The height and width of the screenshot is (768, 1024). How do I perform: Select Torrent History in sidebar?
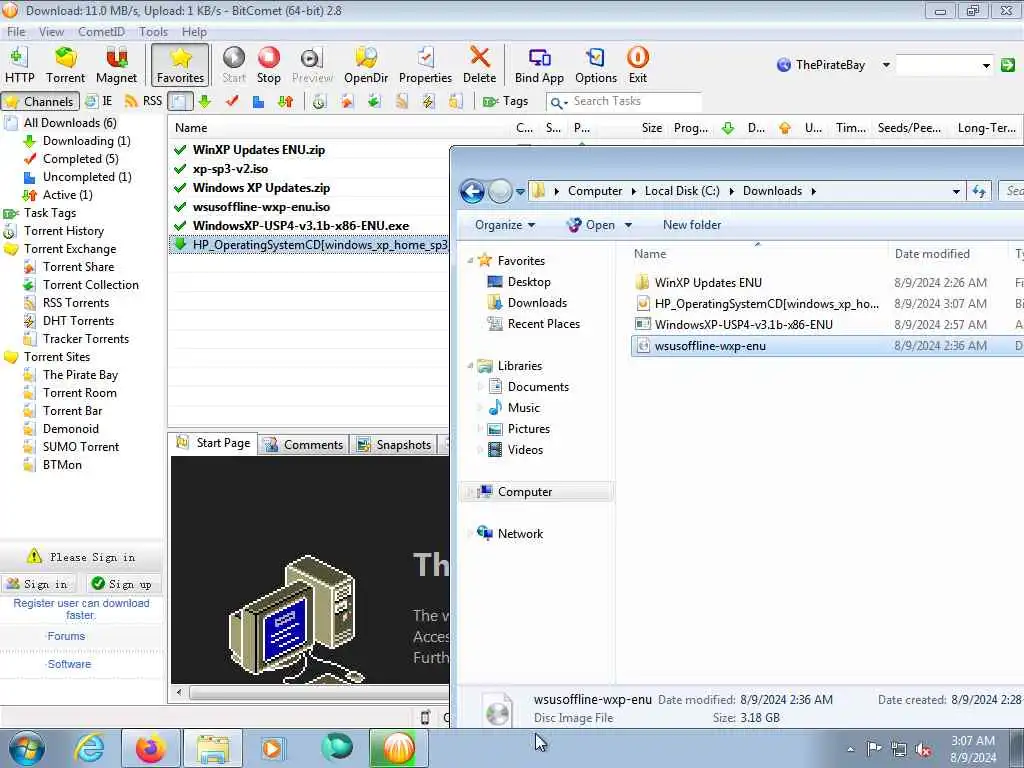(63, 231)
